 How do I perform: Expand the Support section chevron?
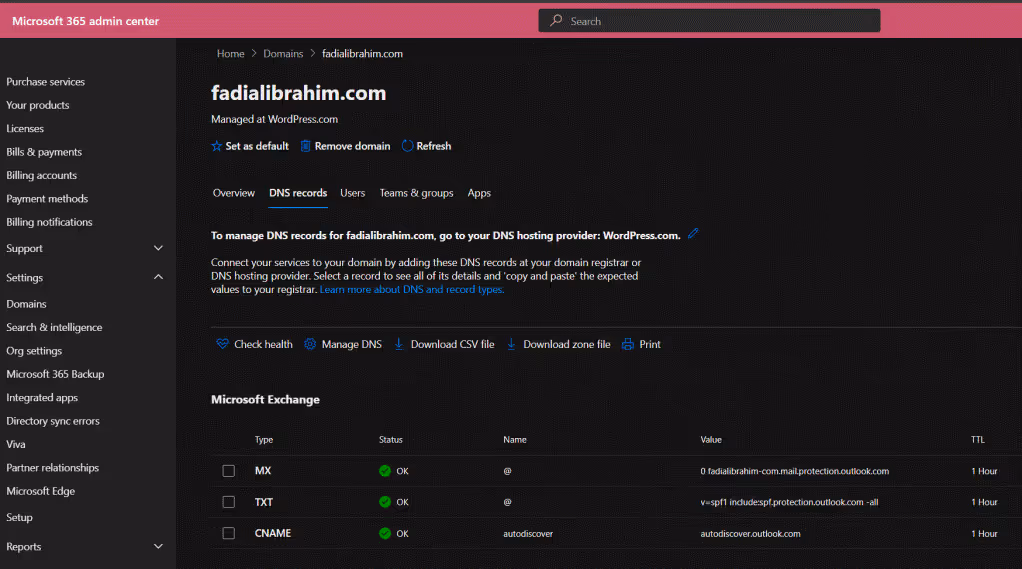pos(158,248)
